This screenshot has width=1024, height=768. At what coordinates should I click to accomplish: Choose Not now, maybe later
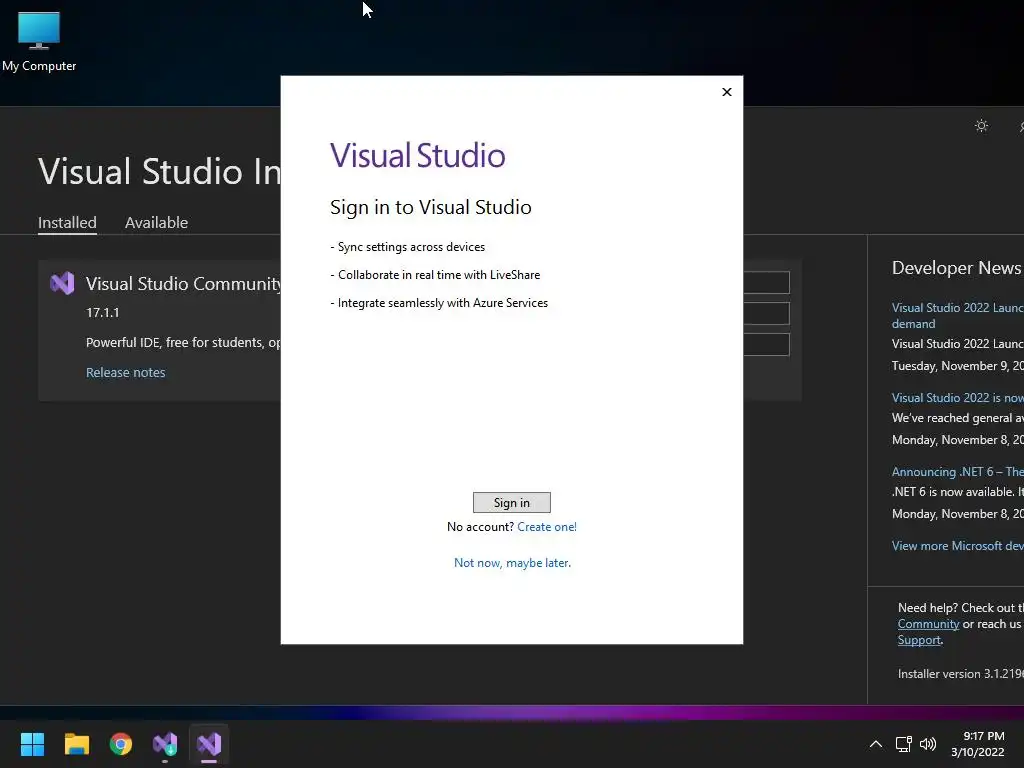[x=512, y=563]
